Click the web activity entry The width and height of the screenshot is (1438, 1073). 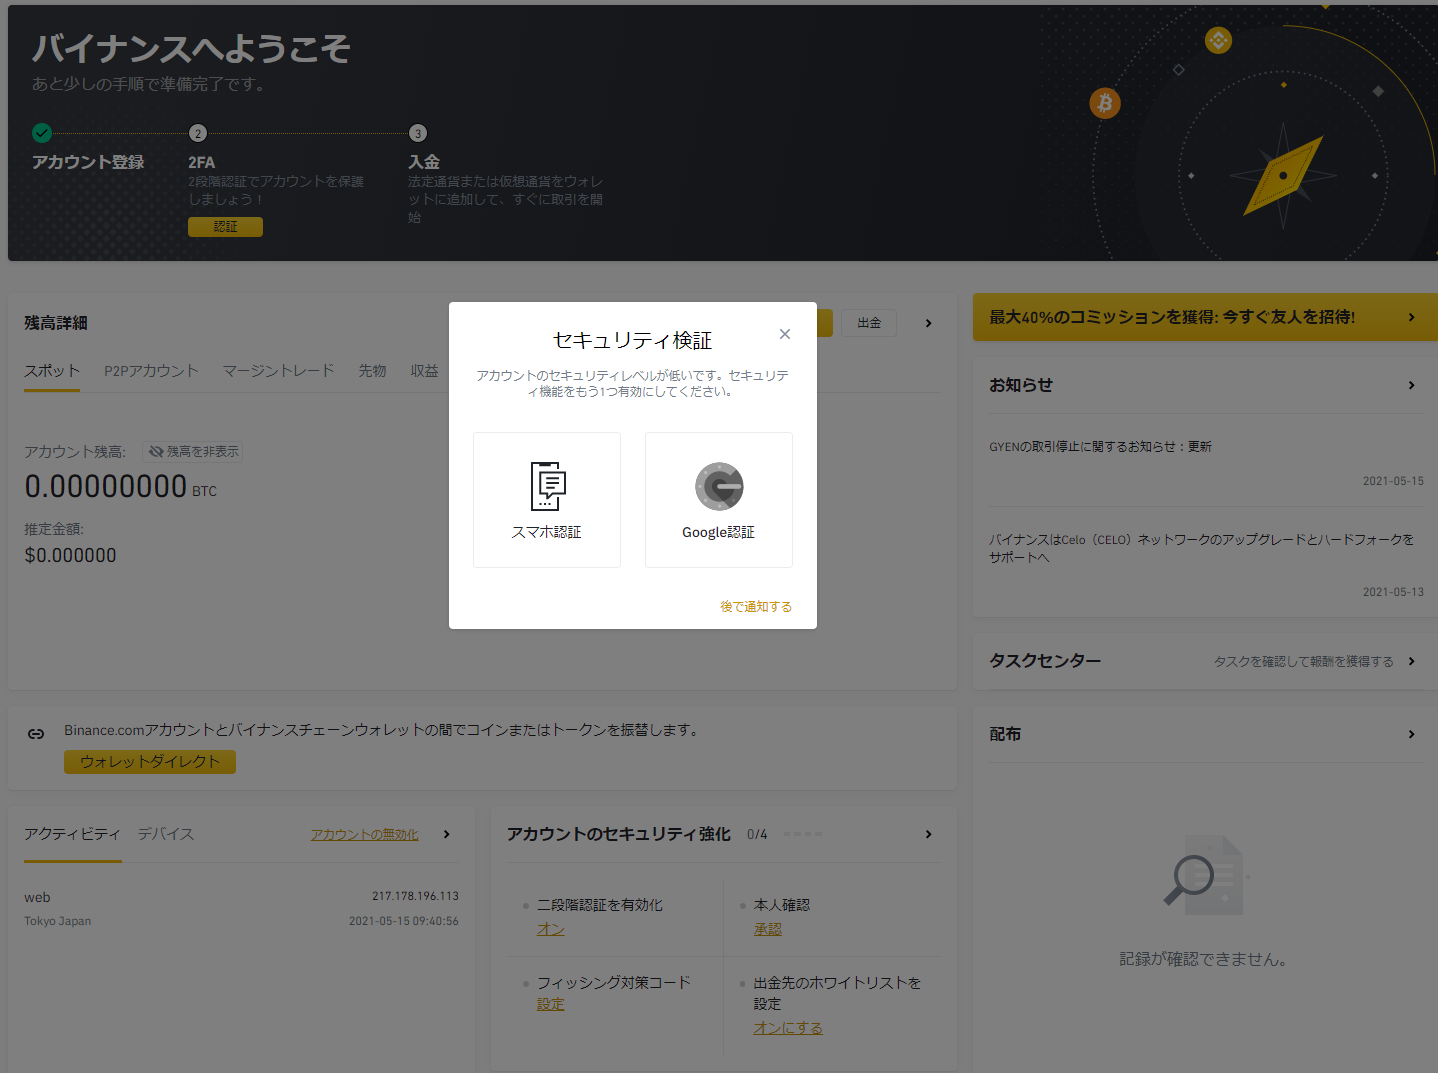pos(37,897)
